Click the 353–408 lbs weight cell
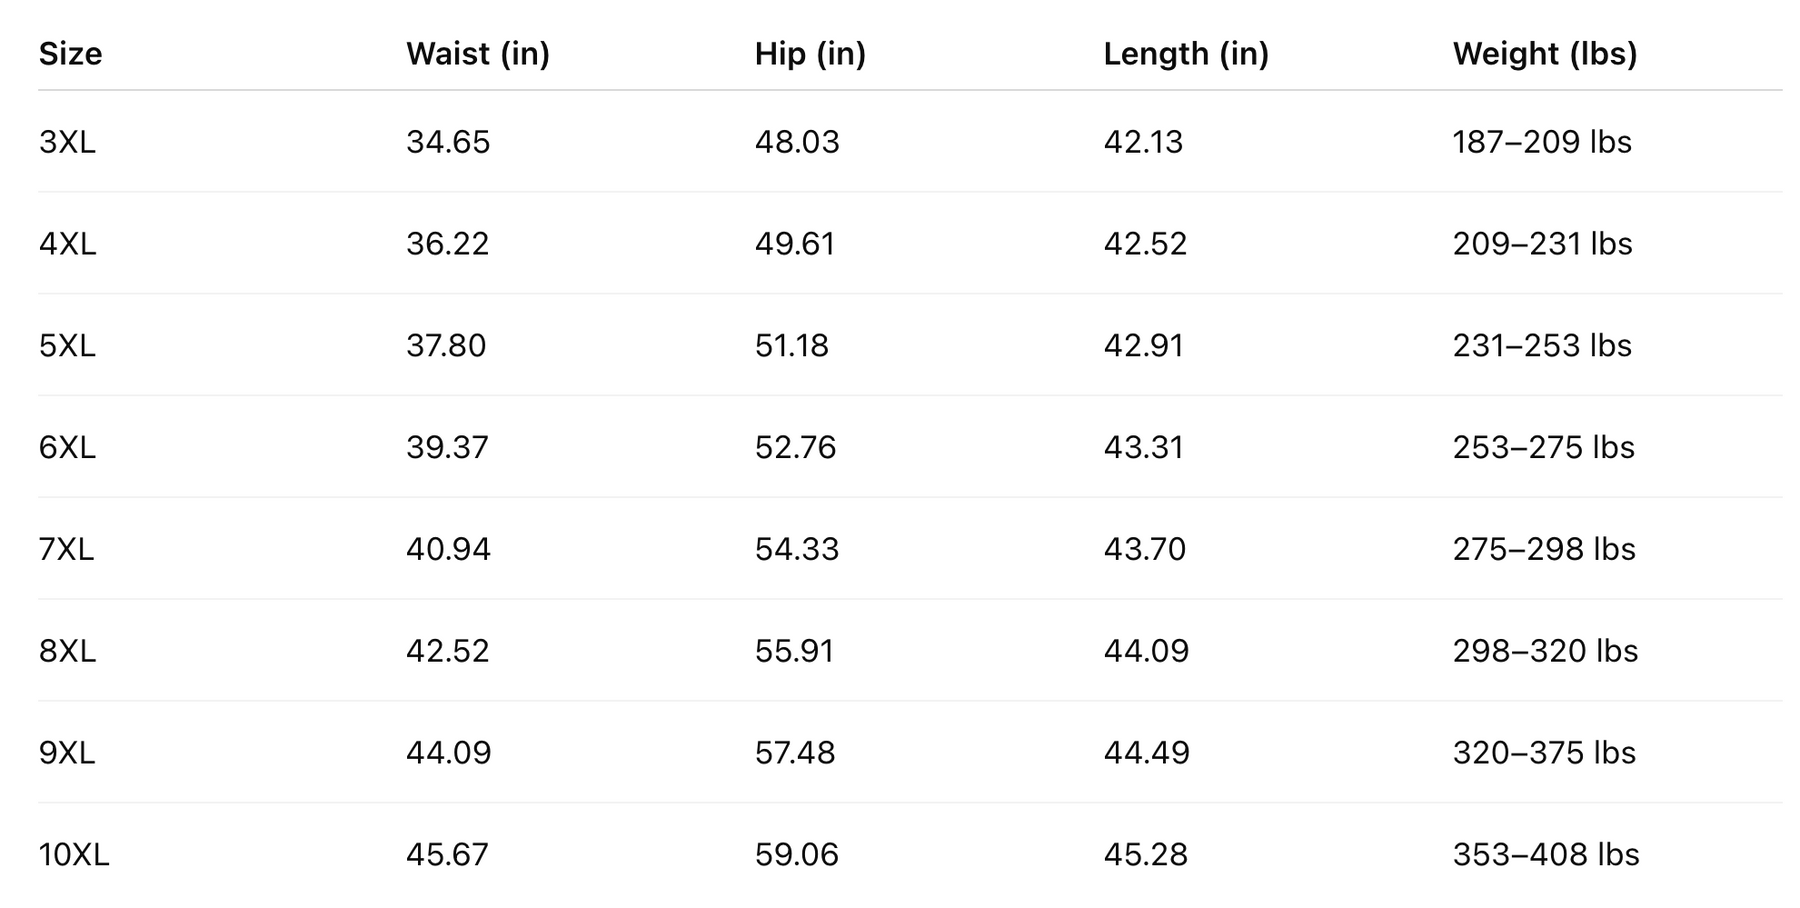1800x908 pixels. click(x=1545, y=854)
